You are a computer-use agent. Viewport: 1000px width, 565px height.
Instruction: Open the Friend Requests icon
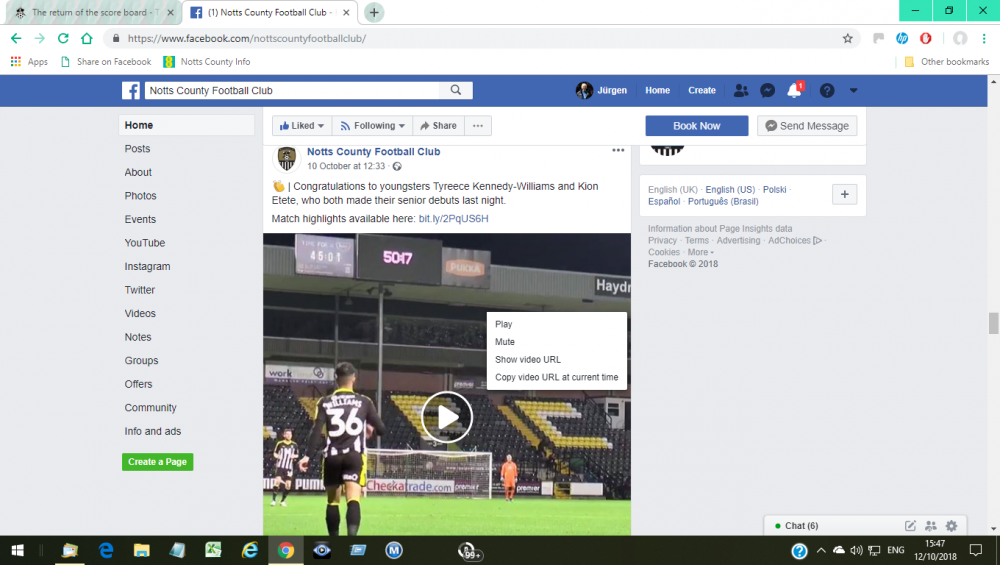click(740, 90)
